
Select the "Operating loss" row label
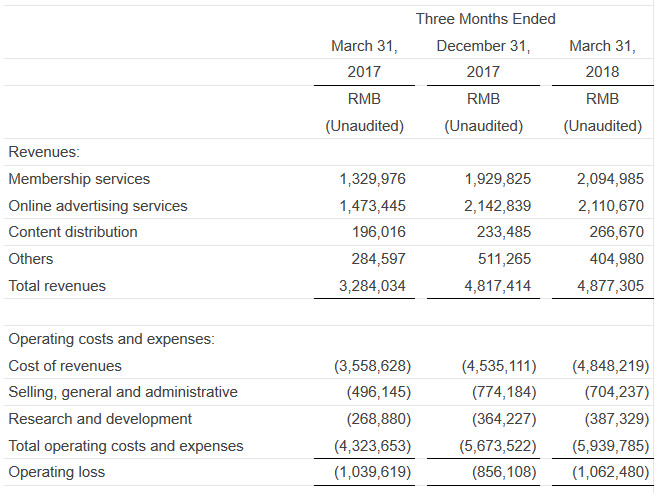(56, 472)
